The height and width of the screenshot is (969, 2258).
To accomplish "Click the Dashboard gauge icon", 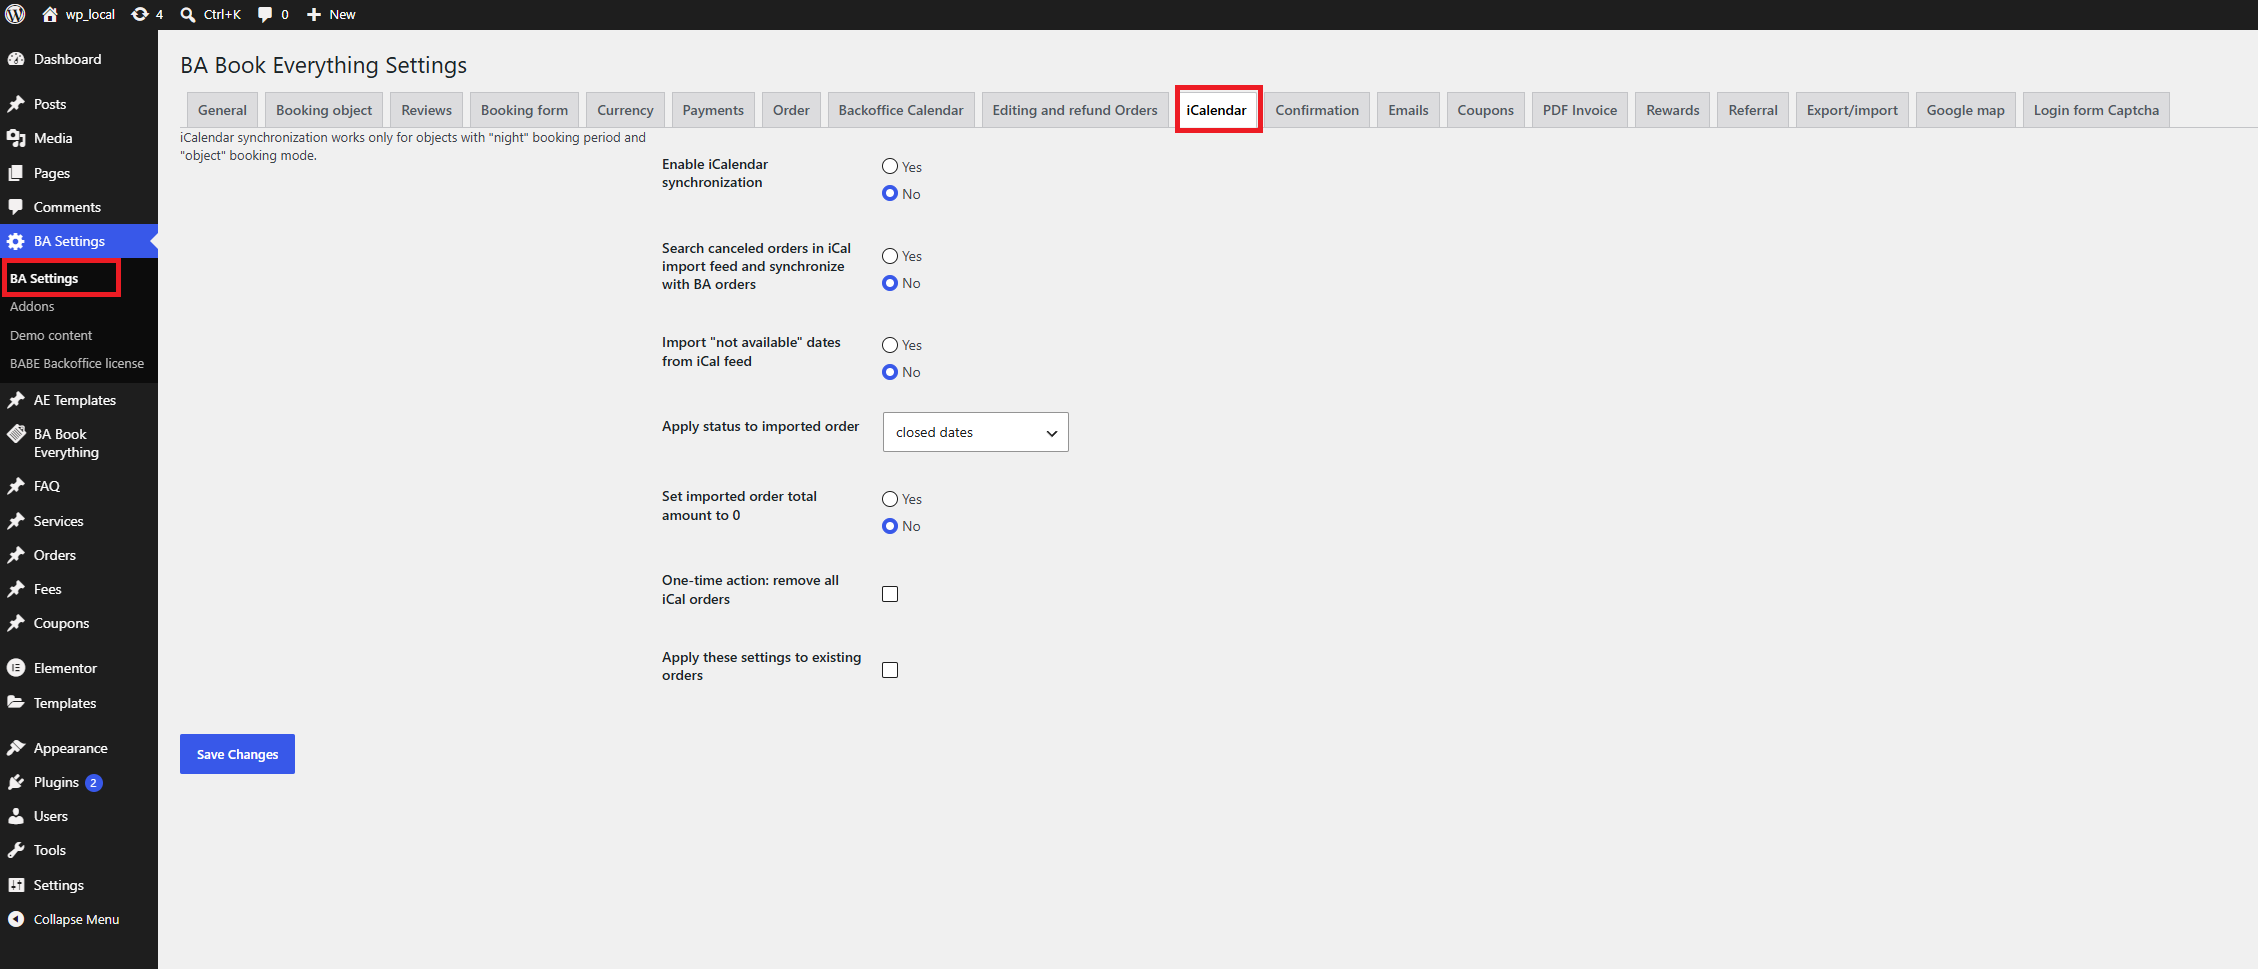I will [16, 59].
